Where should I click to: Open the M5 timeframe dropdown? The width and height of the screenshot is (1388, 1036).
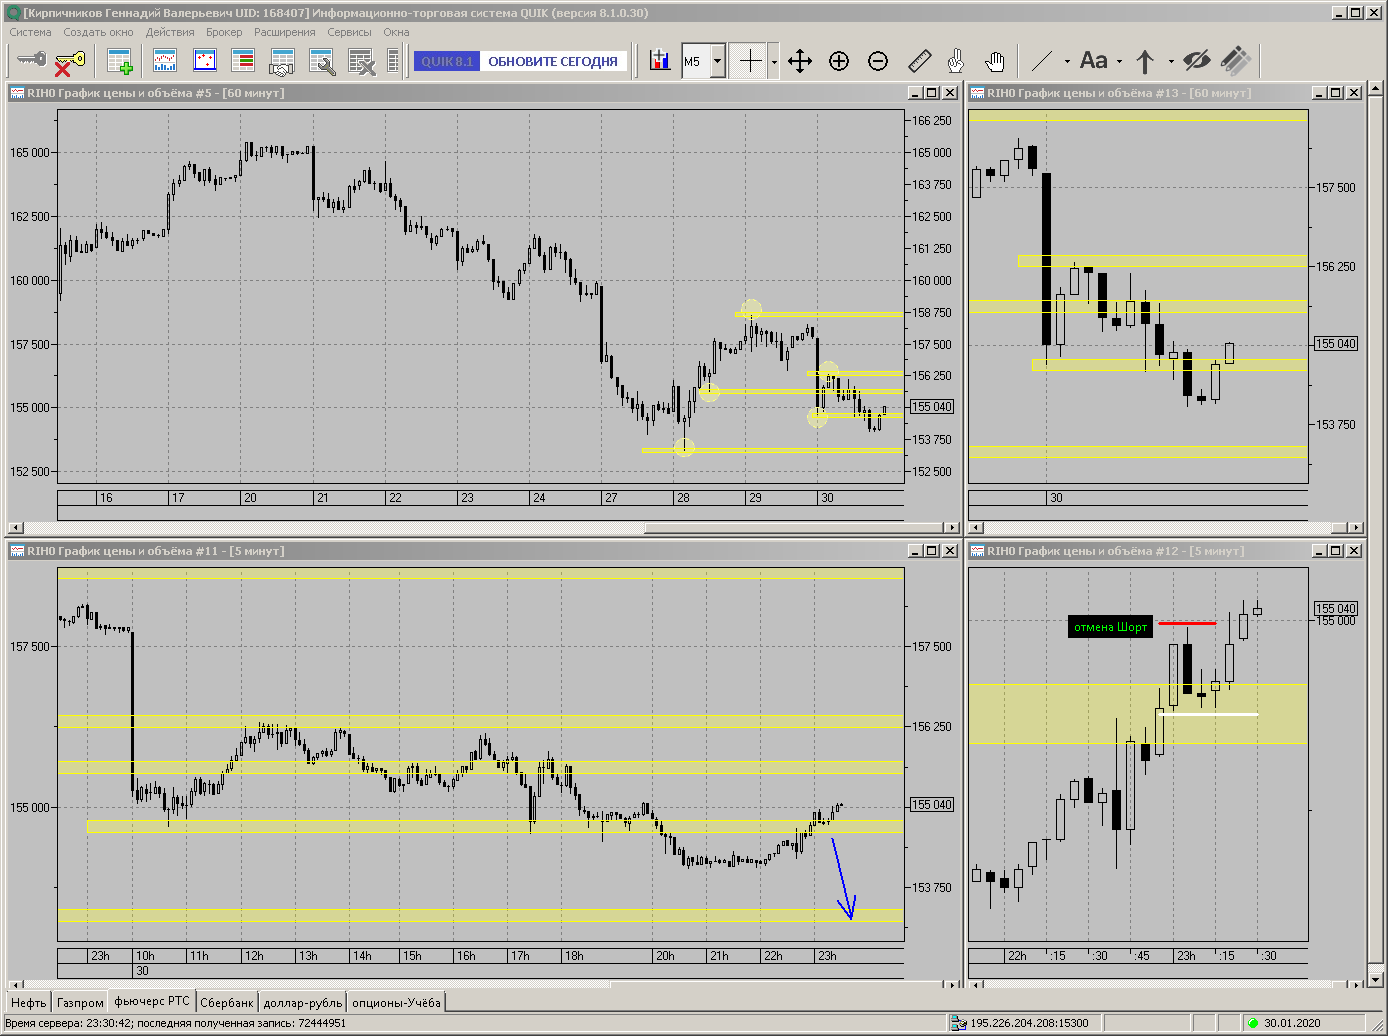coord(718,61)
